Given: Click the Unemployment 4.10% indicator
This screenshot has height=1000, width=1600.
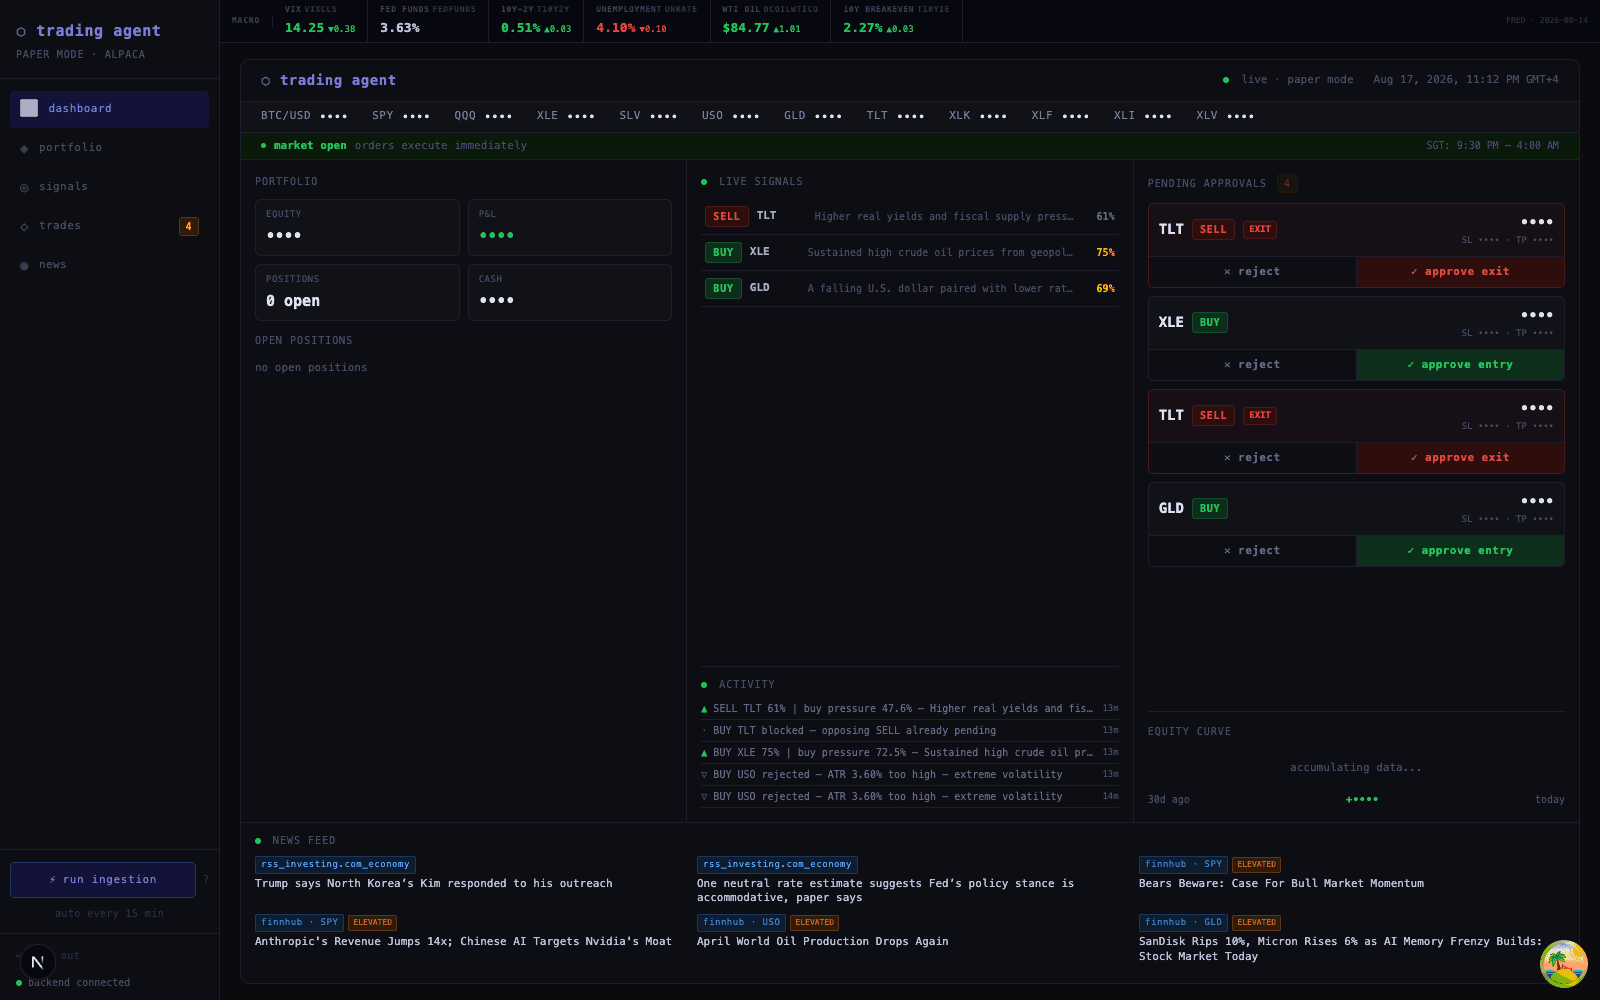Looking at the screenshot, I should (x=646, y=20).
